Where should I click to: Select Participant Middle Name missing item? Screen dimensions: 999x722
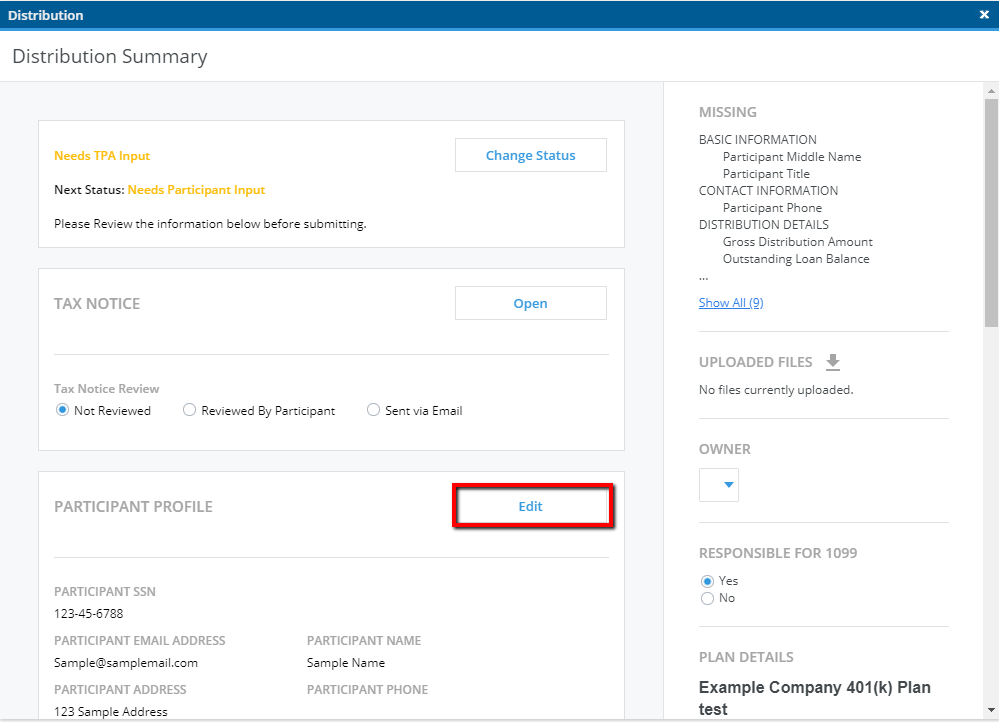click(x=792, y=157)
